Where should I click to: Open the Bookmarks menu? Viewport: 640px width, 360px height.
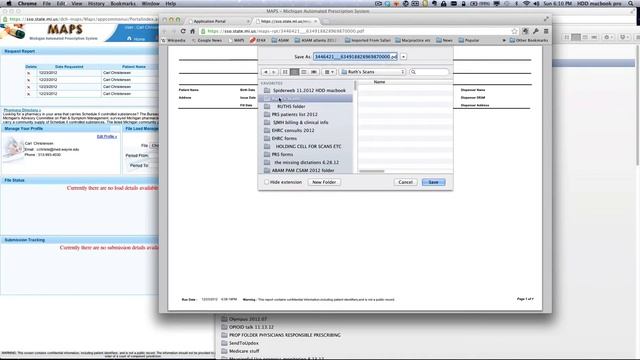click(x=123, y=3)
